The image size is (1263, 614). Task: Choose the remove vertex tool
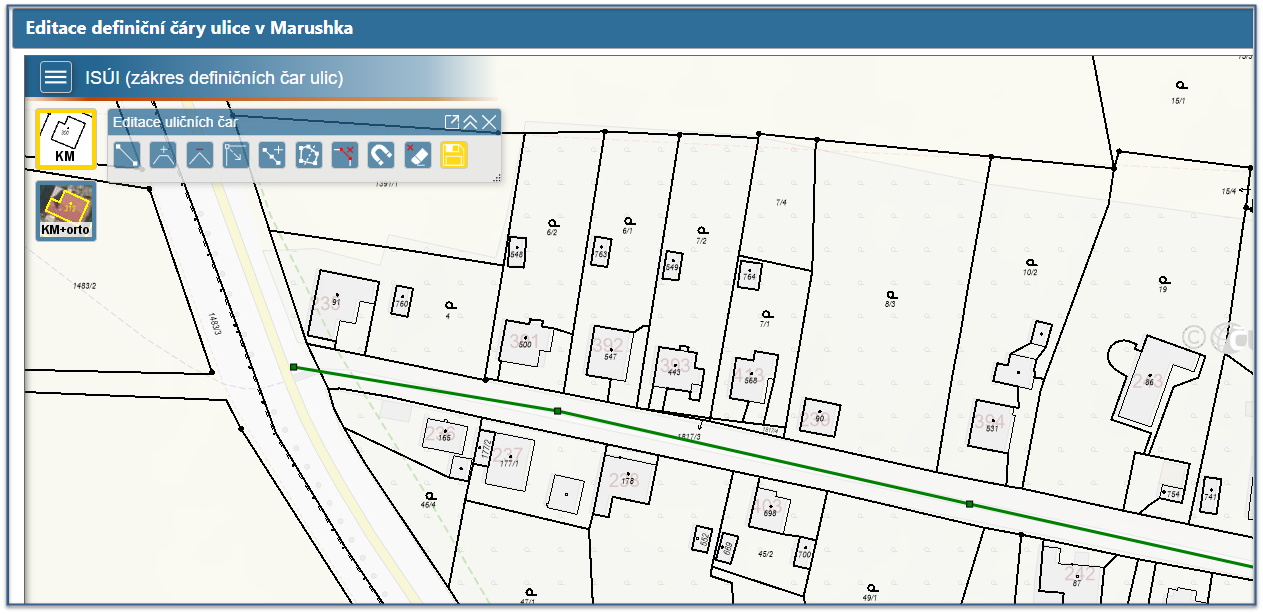200,155
